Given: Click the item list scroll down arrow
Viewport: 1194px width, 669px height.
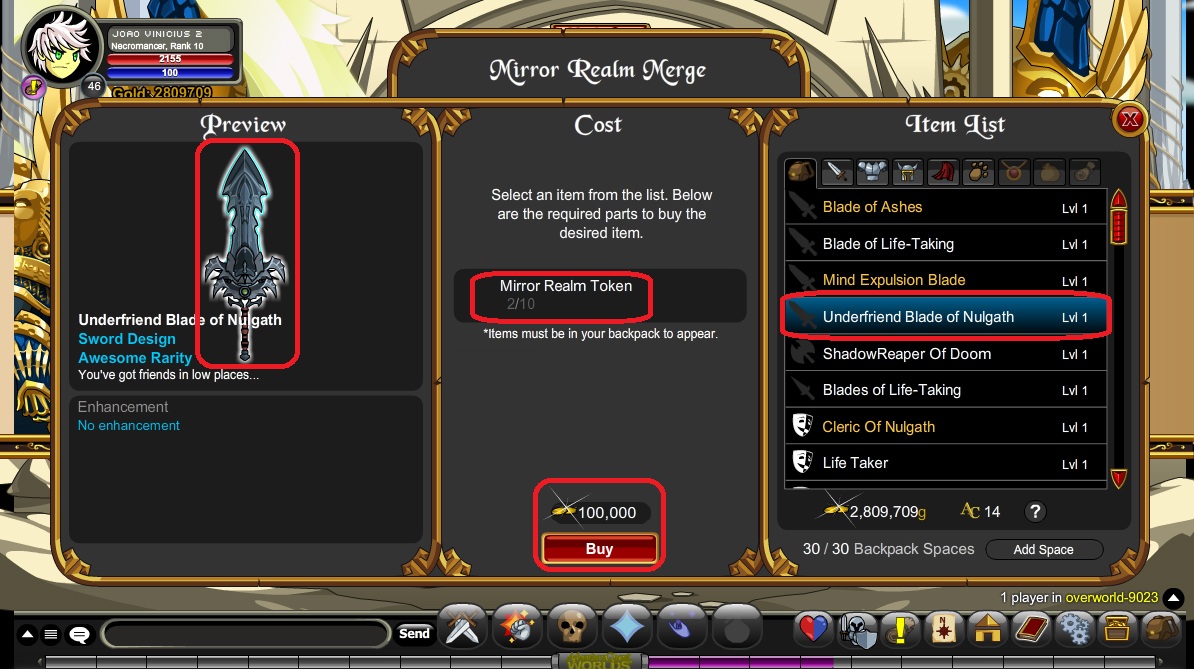Looking at the screenshot, I should 1119,478.
